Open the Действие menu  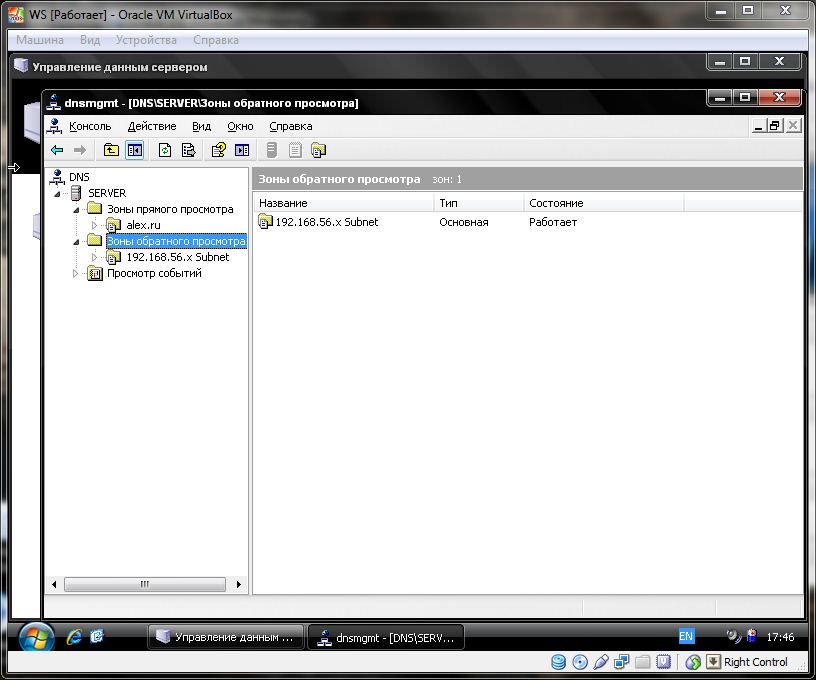[x=152, y=126]
